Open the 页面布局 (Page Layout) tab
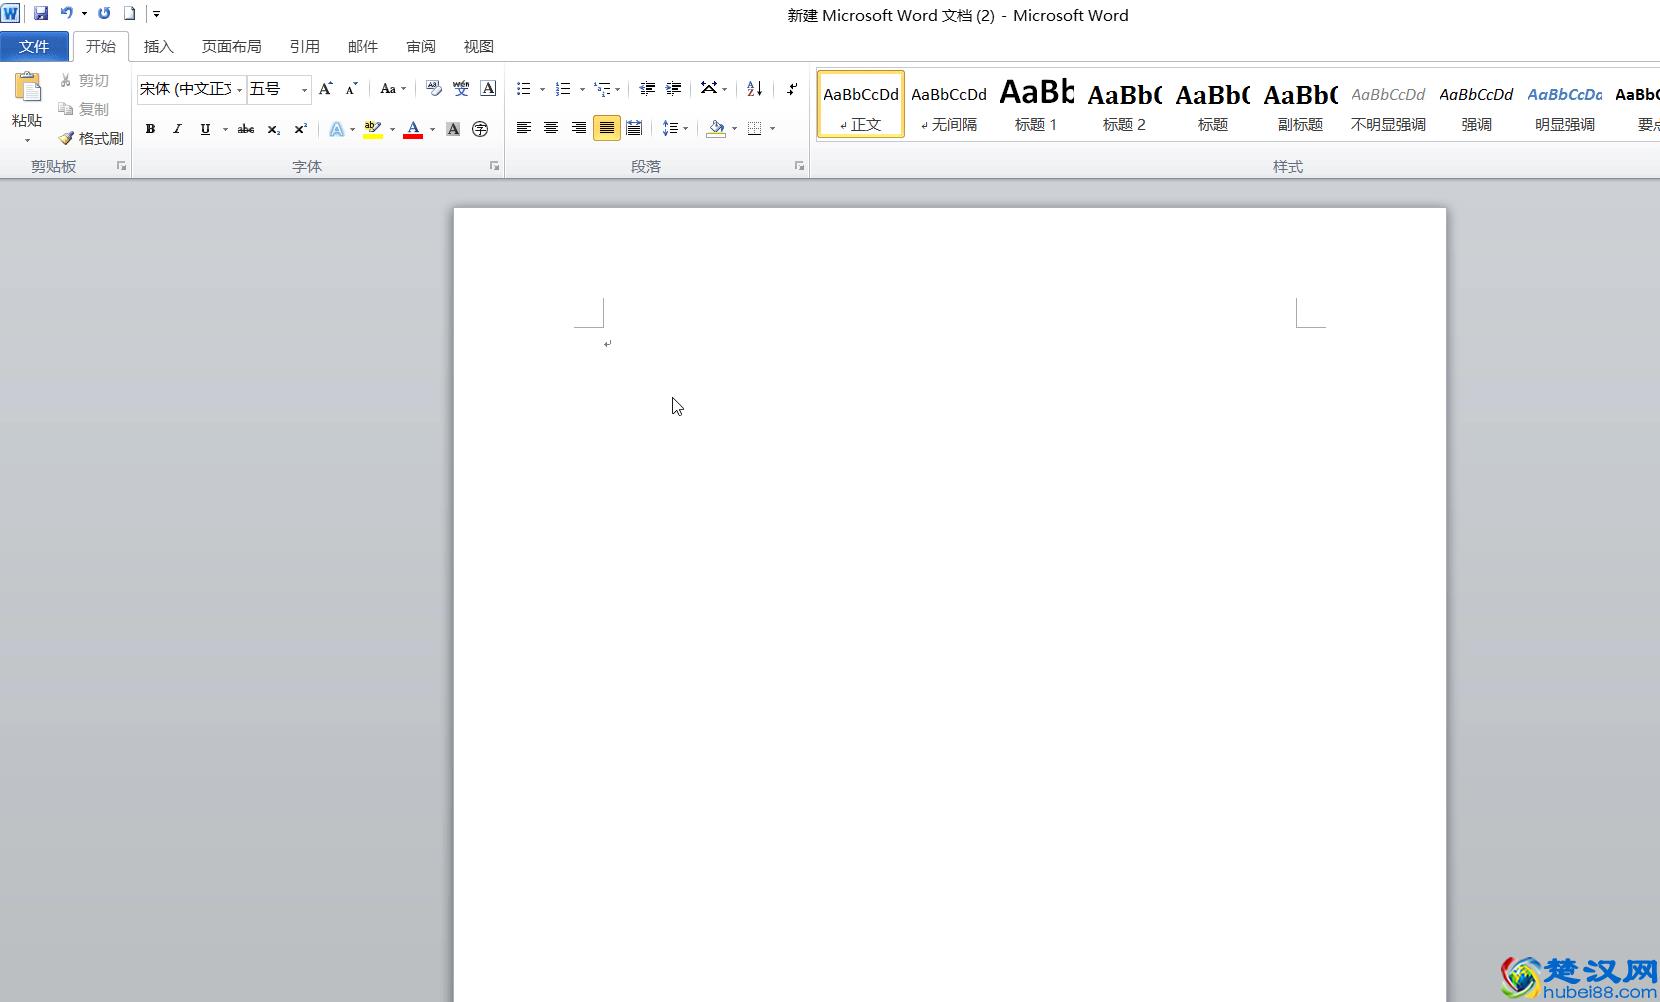Screen dimensions: 1660x1002 [x=231, y=46]
